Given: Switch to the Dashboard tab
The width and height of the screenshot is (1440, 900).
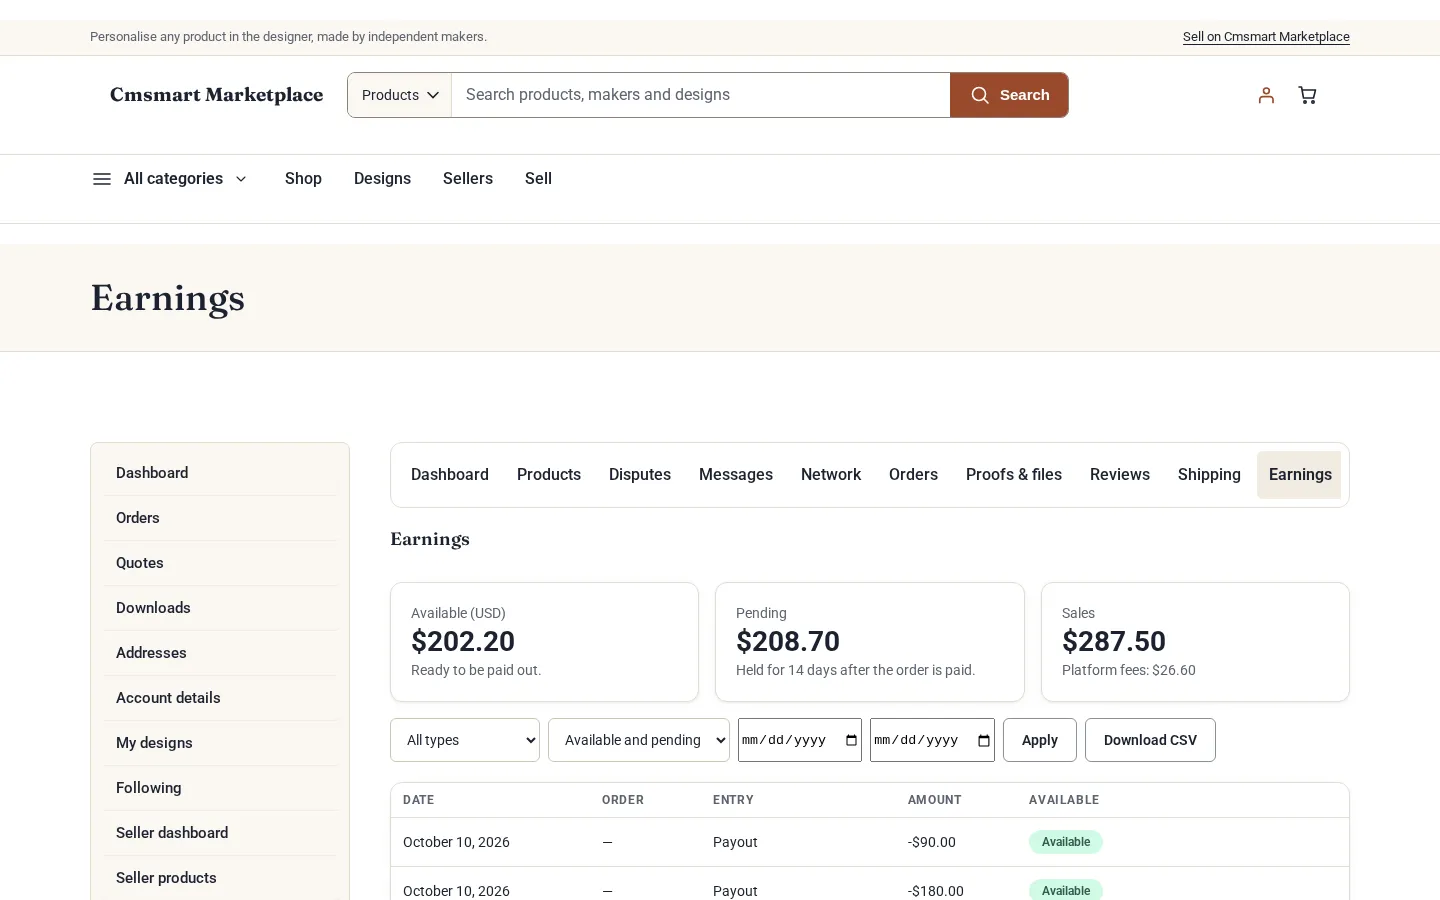Looking at the screenshot, I should (x=450, y=475).
